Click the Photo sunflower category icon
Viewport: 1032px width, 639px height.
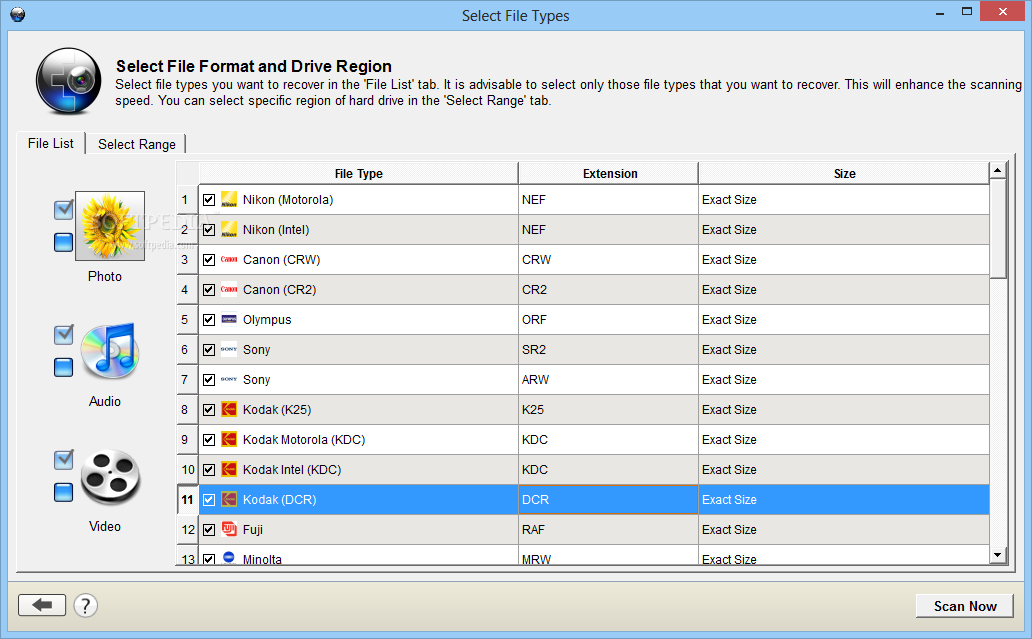[x=110, y=226]
